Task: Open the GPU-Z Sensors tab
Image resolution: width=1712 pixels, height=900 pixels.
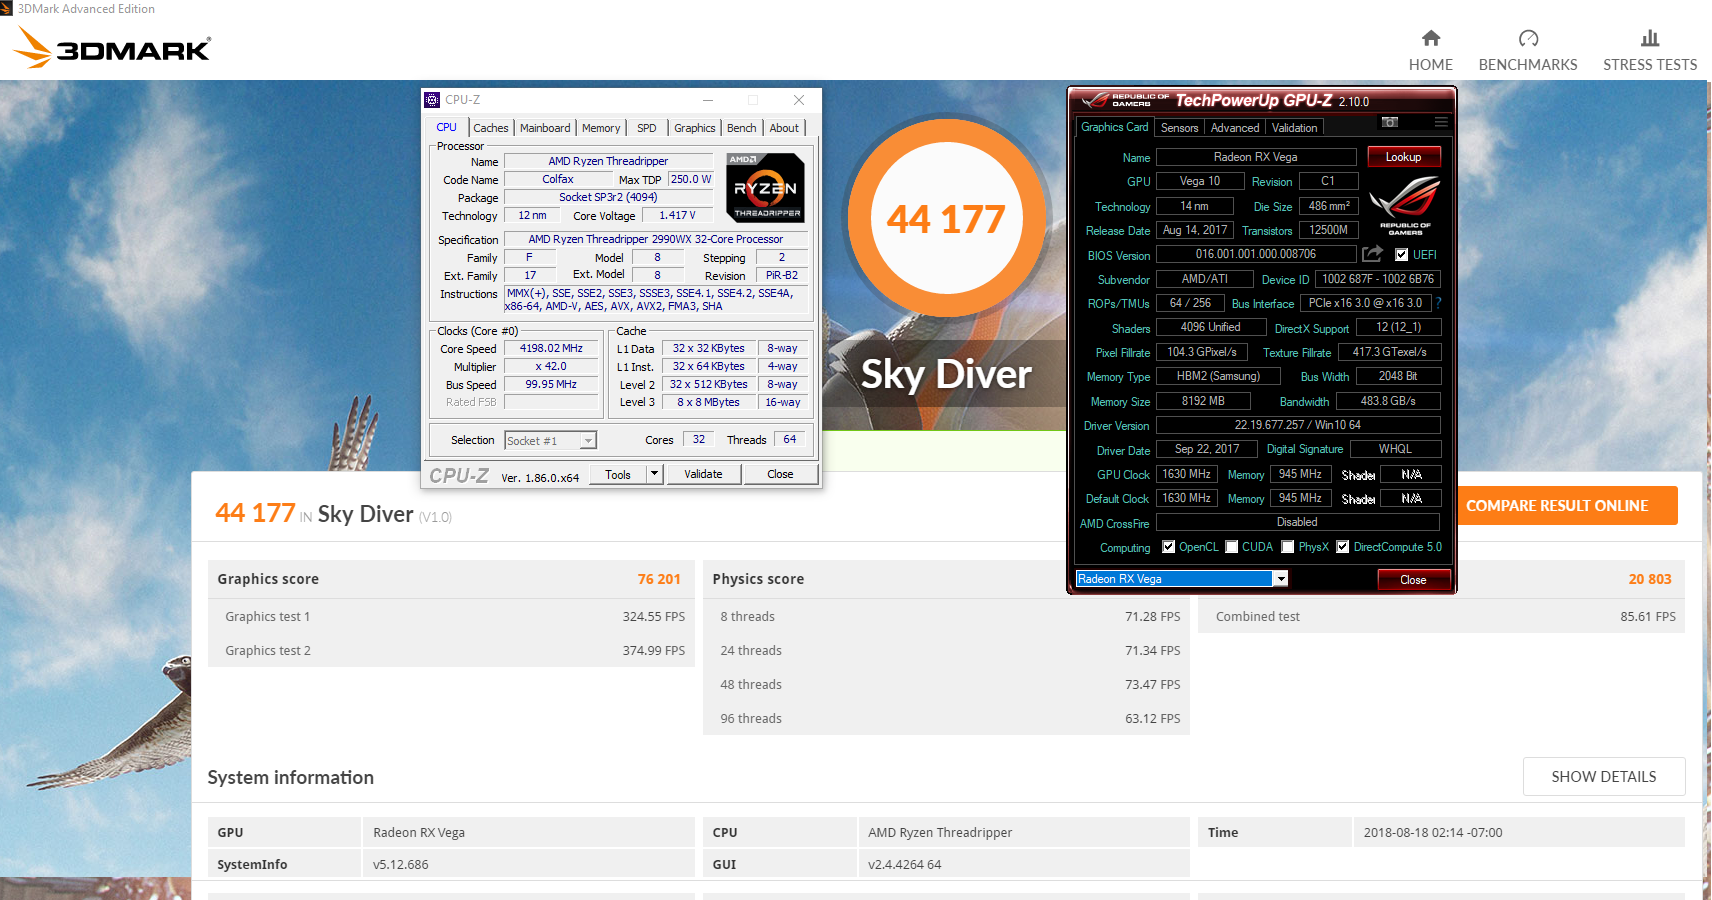Action: point(1179,128)
